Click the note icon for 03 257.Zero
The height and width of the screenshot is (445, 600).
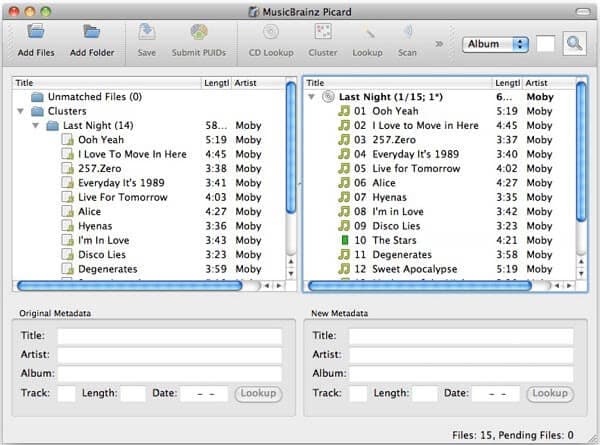pos(344,140)
